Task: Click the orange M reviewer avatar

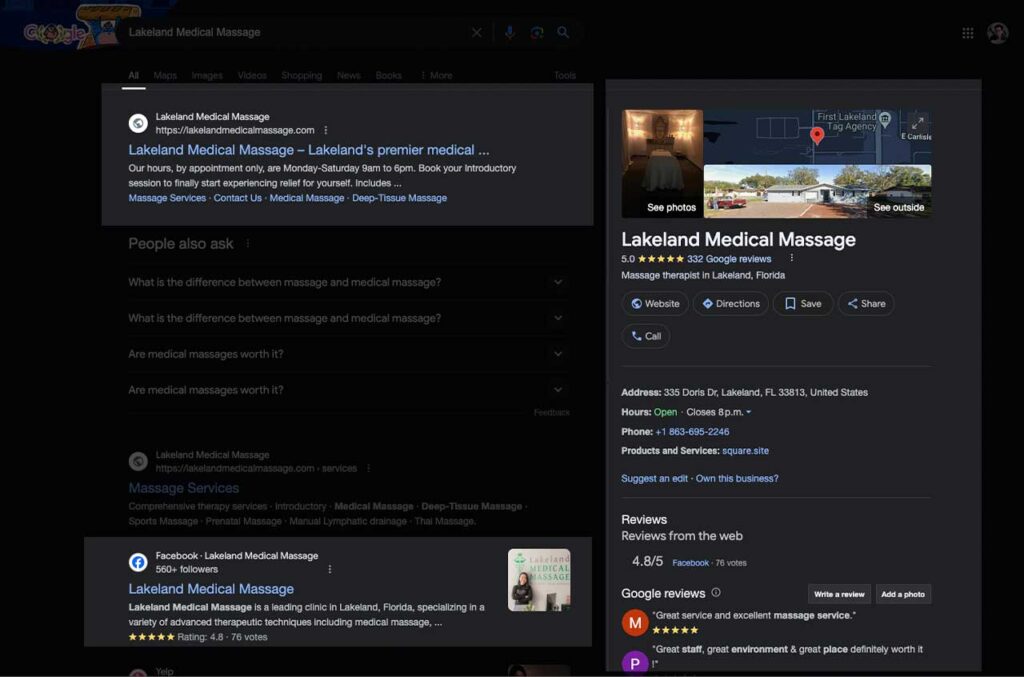Action: coord(635,623)
